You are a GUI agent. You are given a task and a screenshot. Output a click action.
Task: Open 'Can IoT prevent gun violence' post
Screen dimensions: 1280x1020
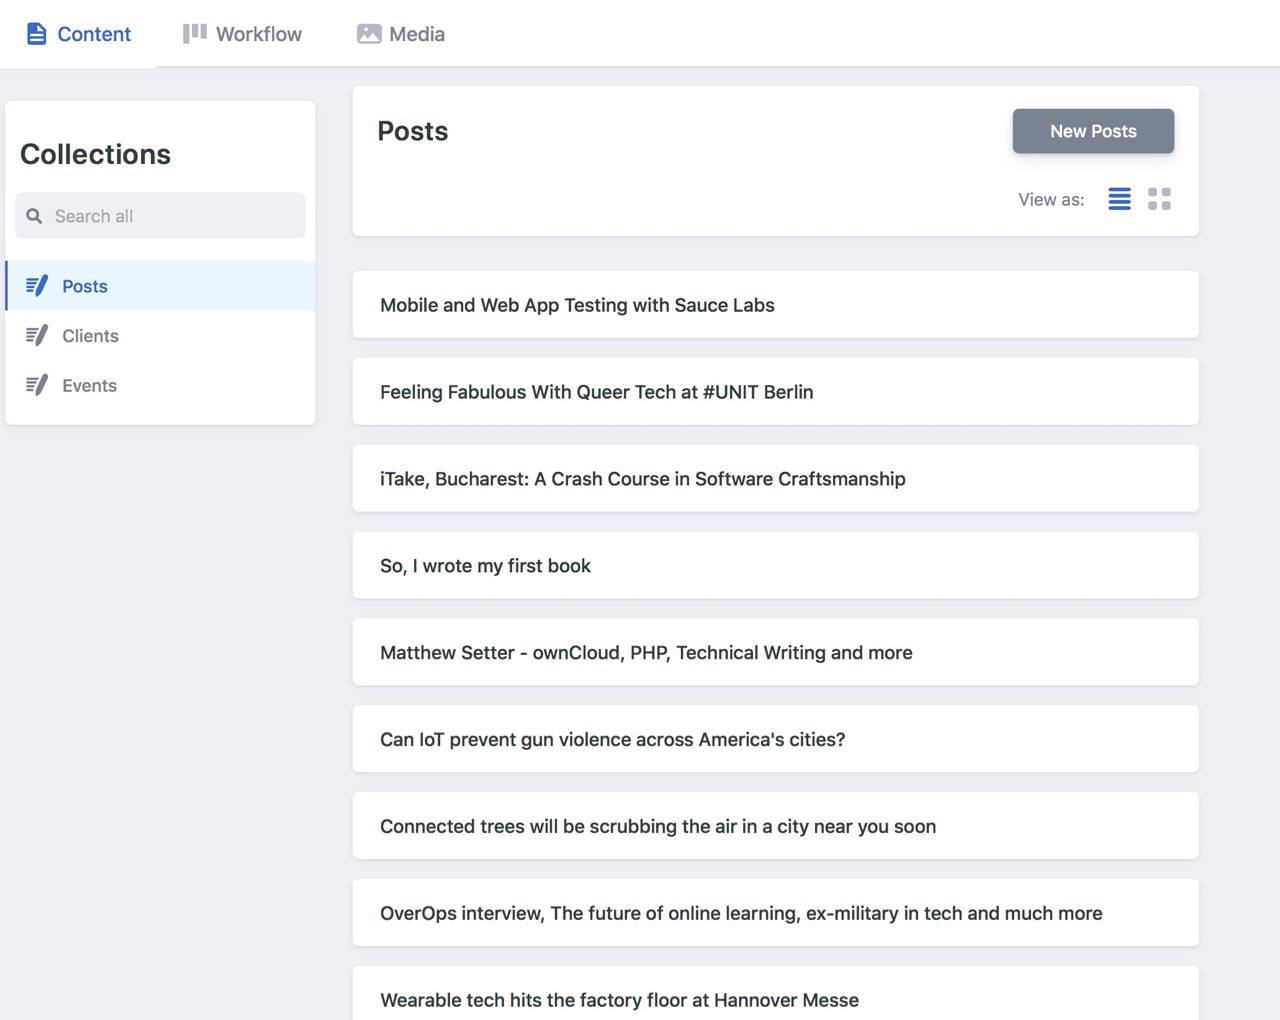pyautogui.click(x=612, y=740)
